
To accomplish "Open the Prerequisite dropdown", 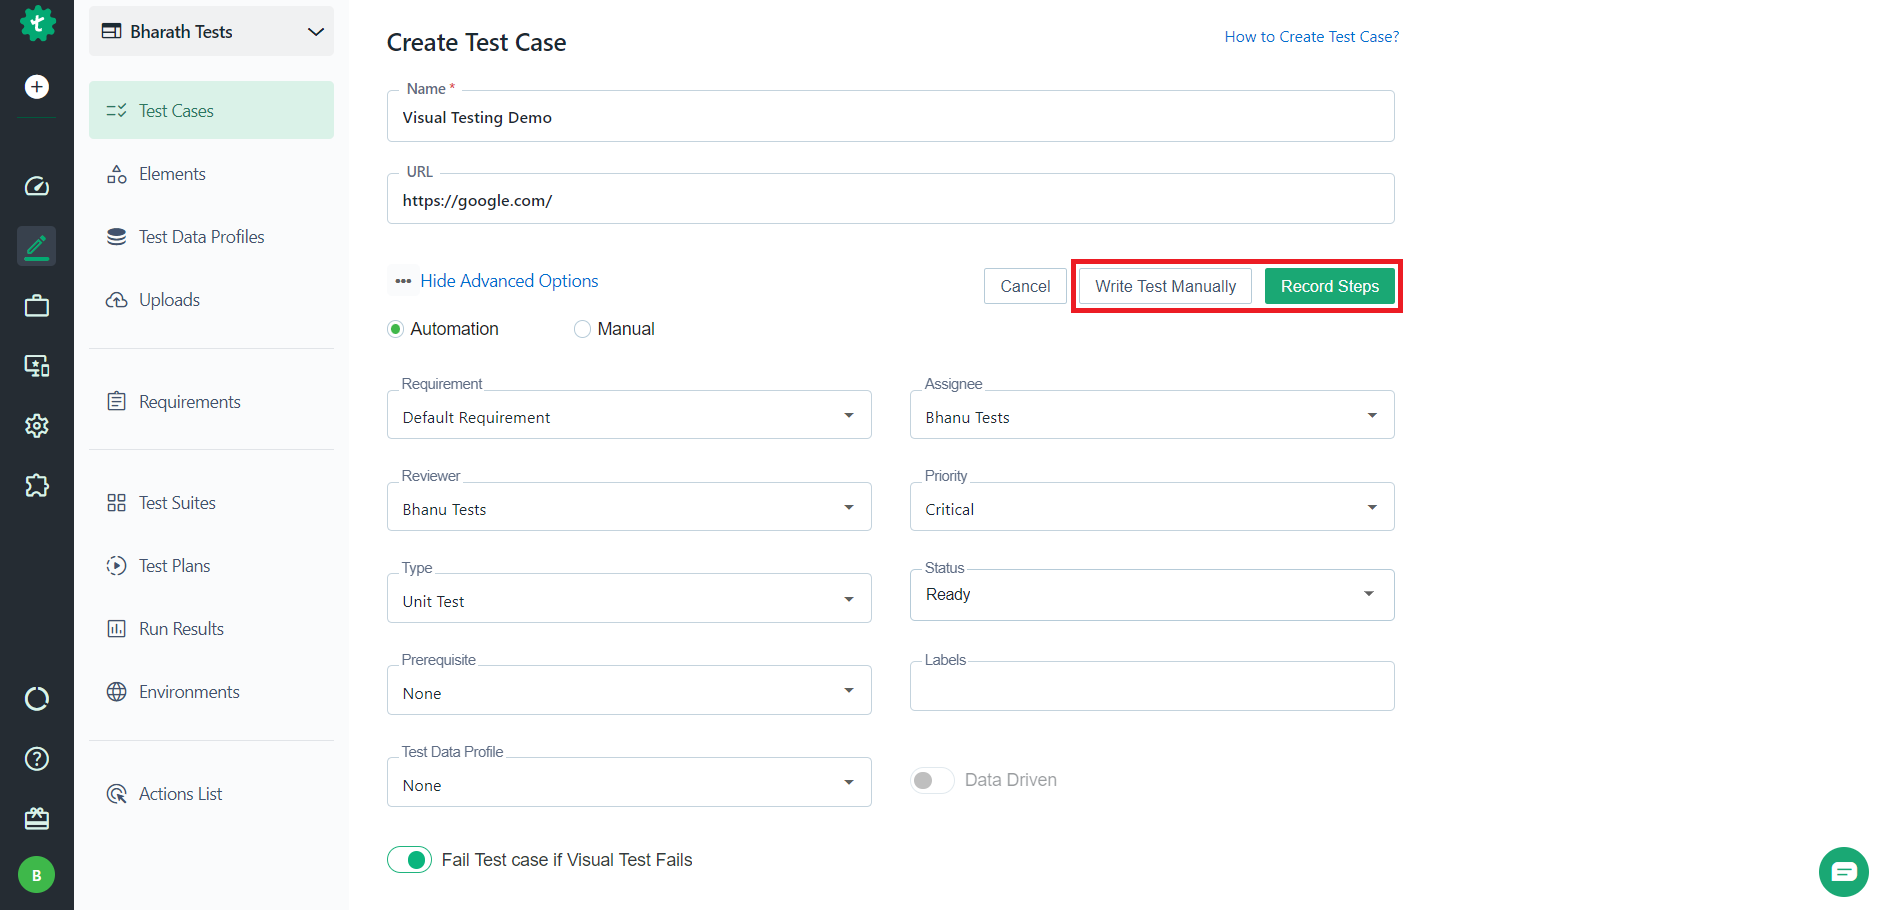I will pos(629,691).
